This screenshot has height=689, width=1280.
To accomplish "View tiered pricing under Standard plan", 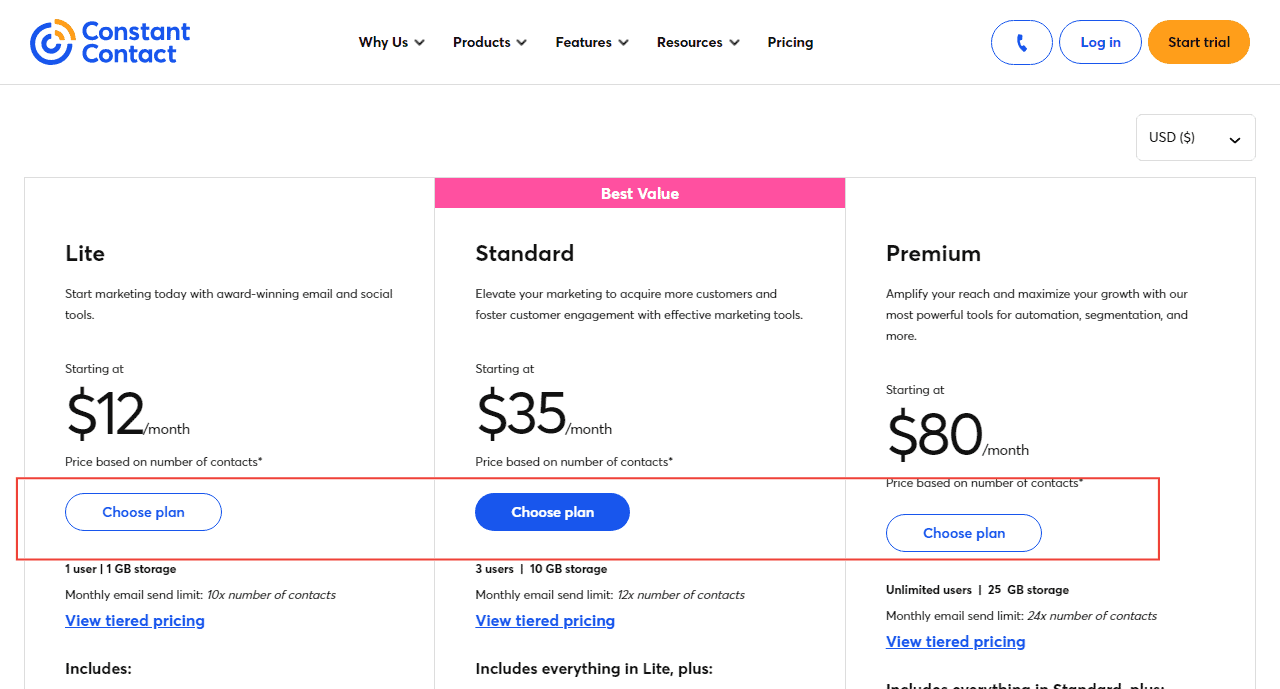I will click(545, 620).
